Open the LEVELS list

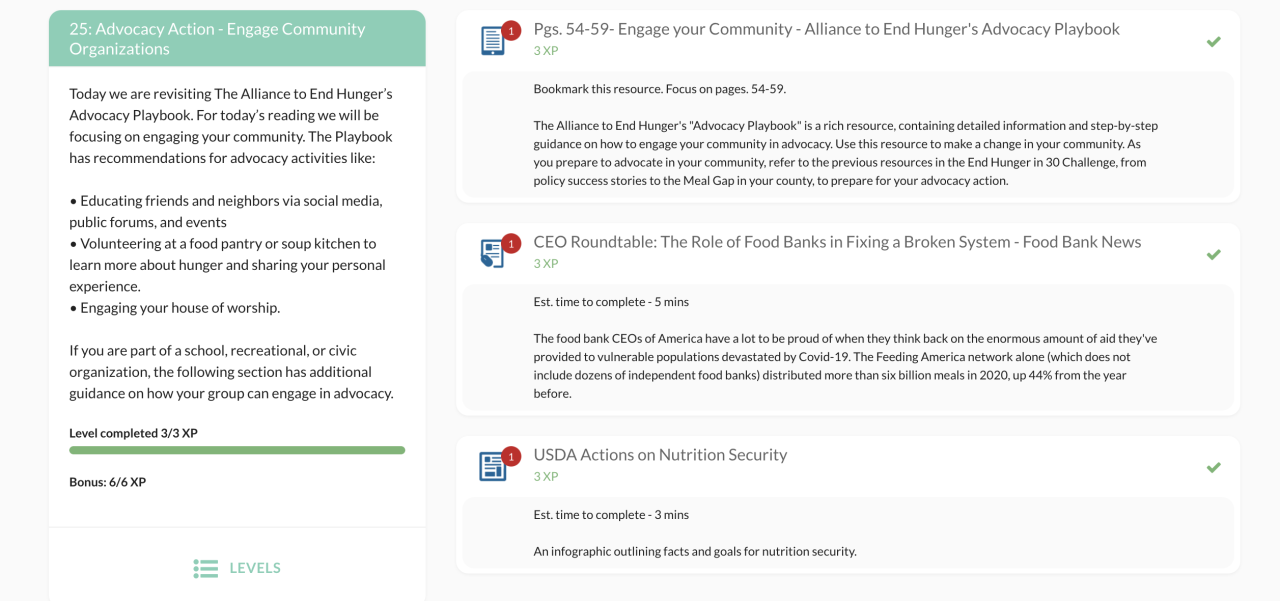(255, 568)
